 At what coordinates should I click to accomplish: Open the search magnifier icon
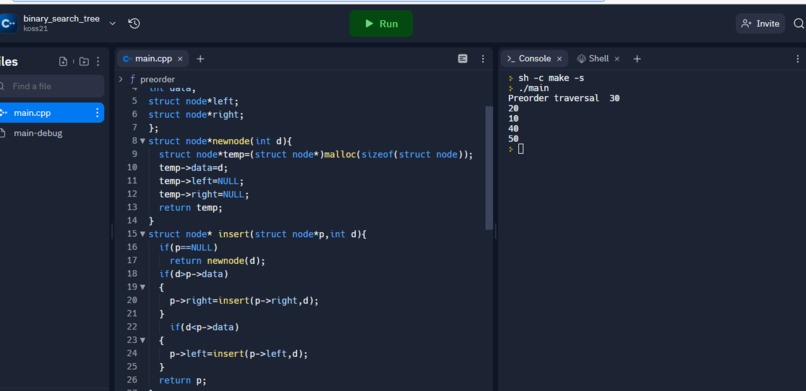click(798, 24)
